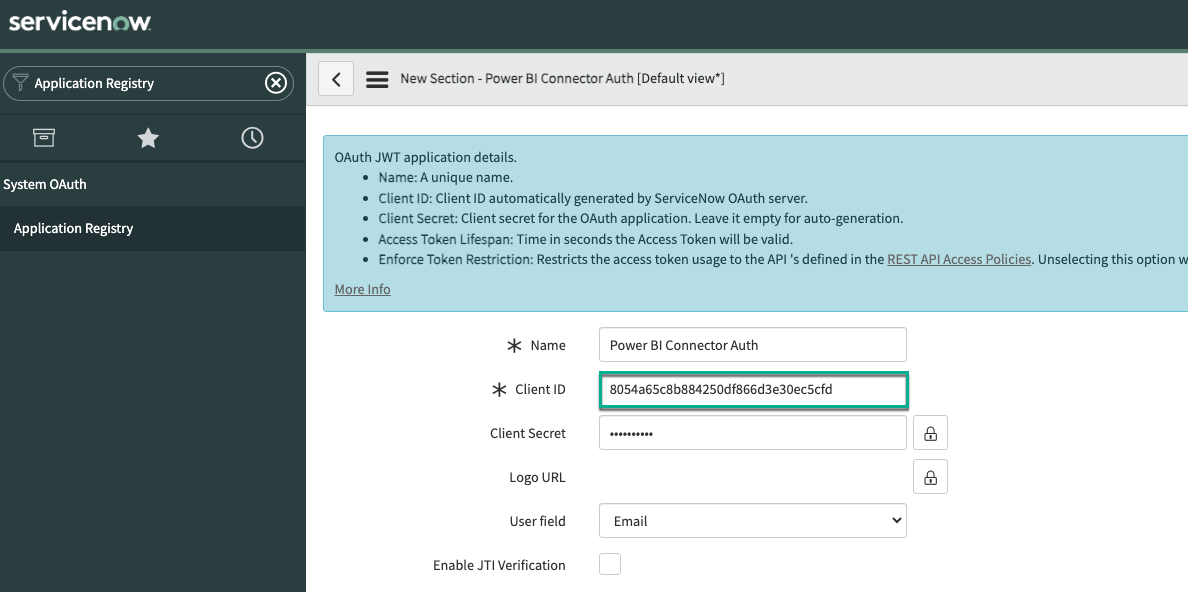Select the Client ID value field
Viewport: 1188px width, 592px height.
coord(752,389)
